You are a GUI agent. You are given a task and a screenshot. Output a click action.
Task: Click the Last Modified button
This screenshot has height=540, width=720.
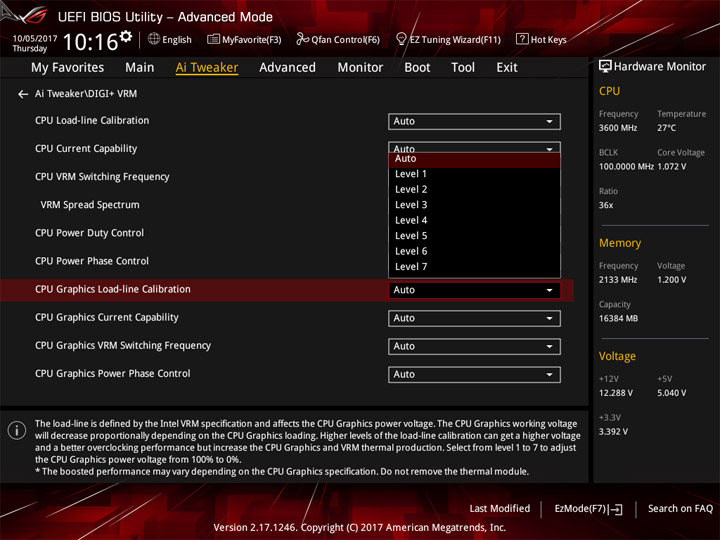tap(500, 509)
